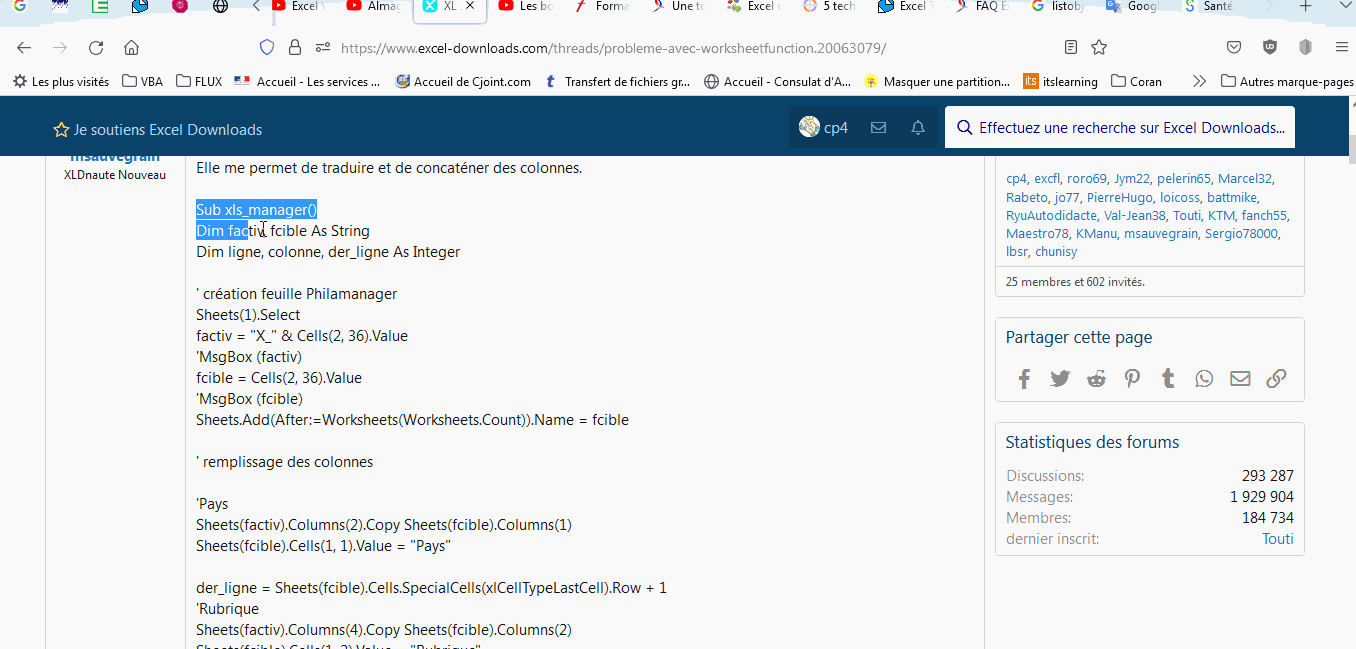Switch to the 5 tech tab
Screen dimensions: 1356x649
[831, 7]
